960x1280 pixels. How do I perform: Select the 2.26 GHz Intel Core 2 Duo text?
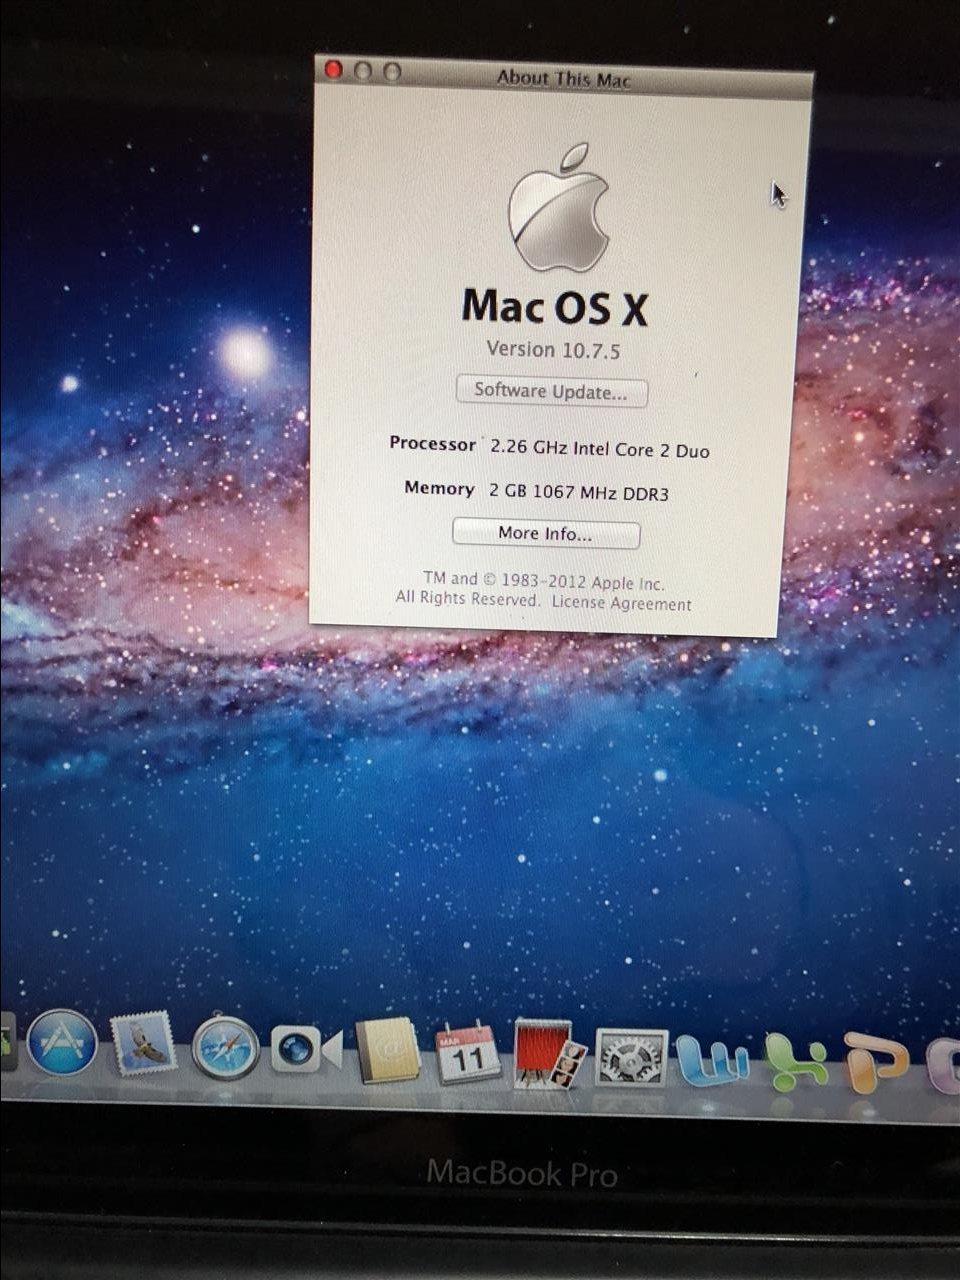pyautogui.click(x=599, y=449)
